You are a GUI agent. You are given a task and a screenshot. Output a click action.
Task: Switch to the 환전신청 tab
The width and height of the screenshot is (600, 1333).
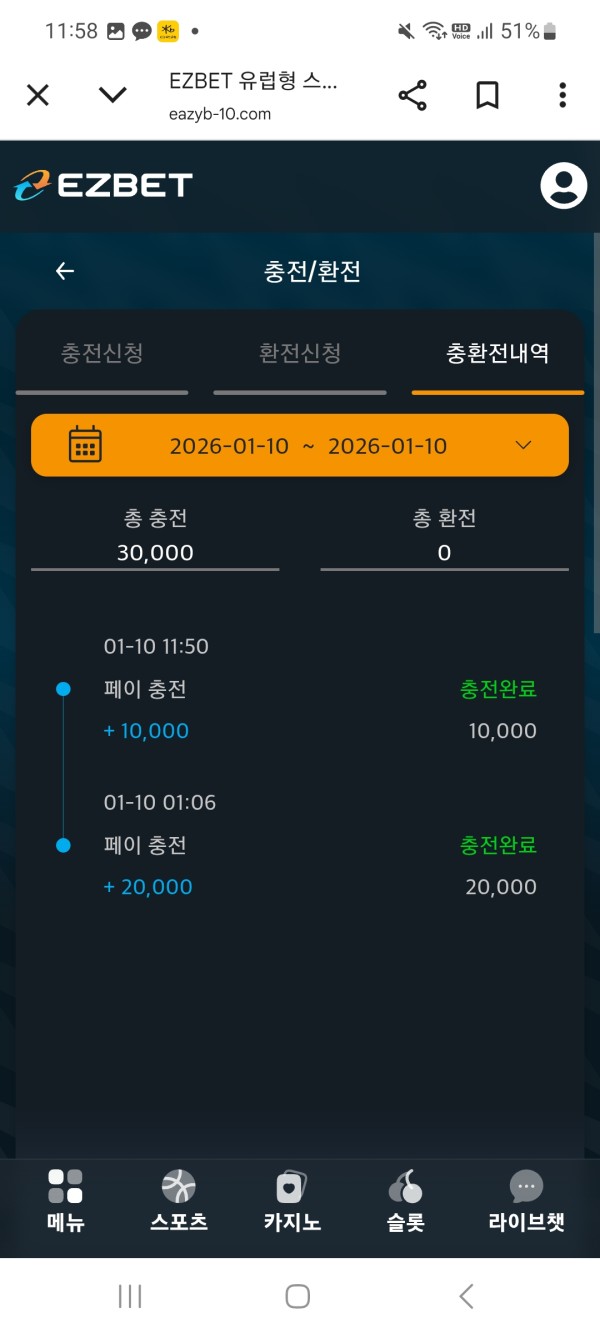click(300, 353)
